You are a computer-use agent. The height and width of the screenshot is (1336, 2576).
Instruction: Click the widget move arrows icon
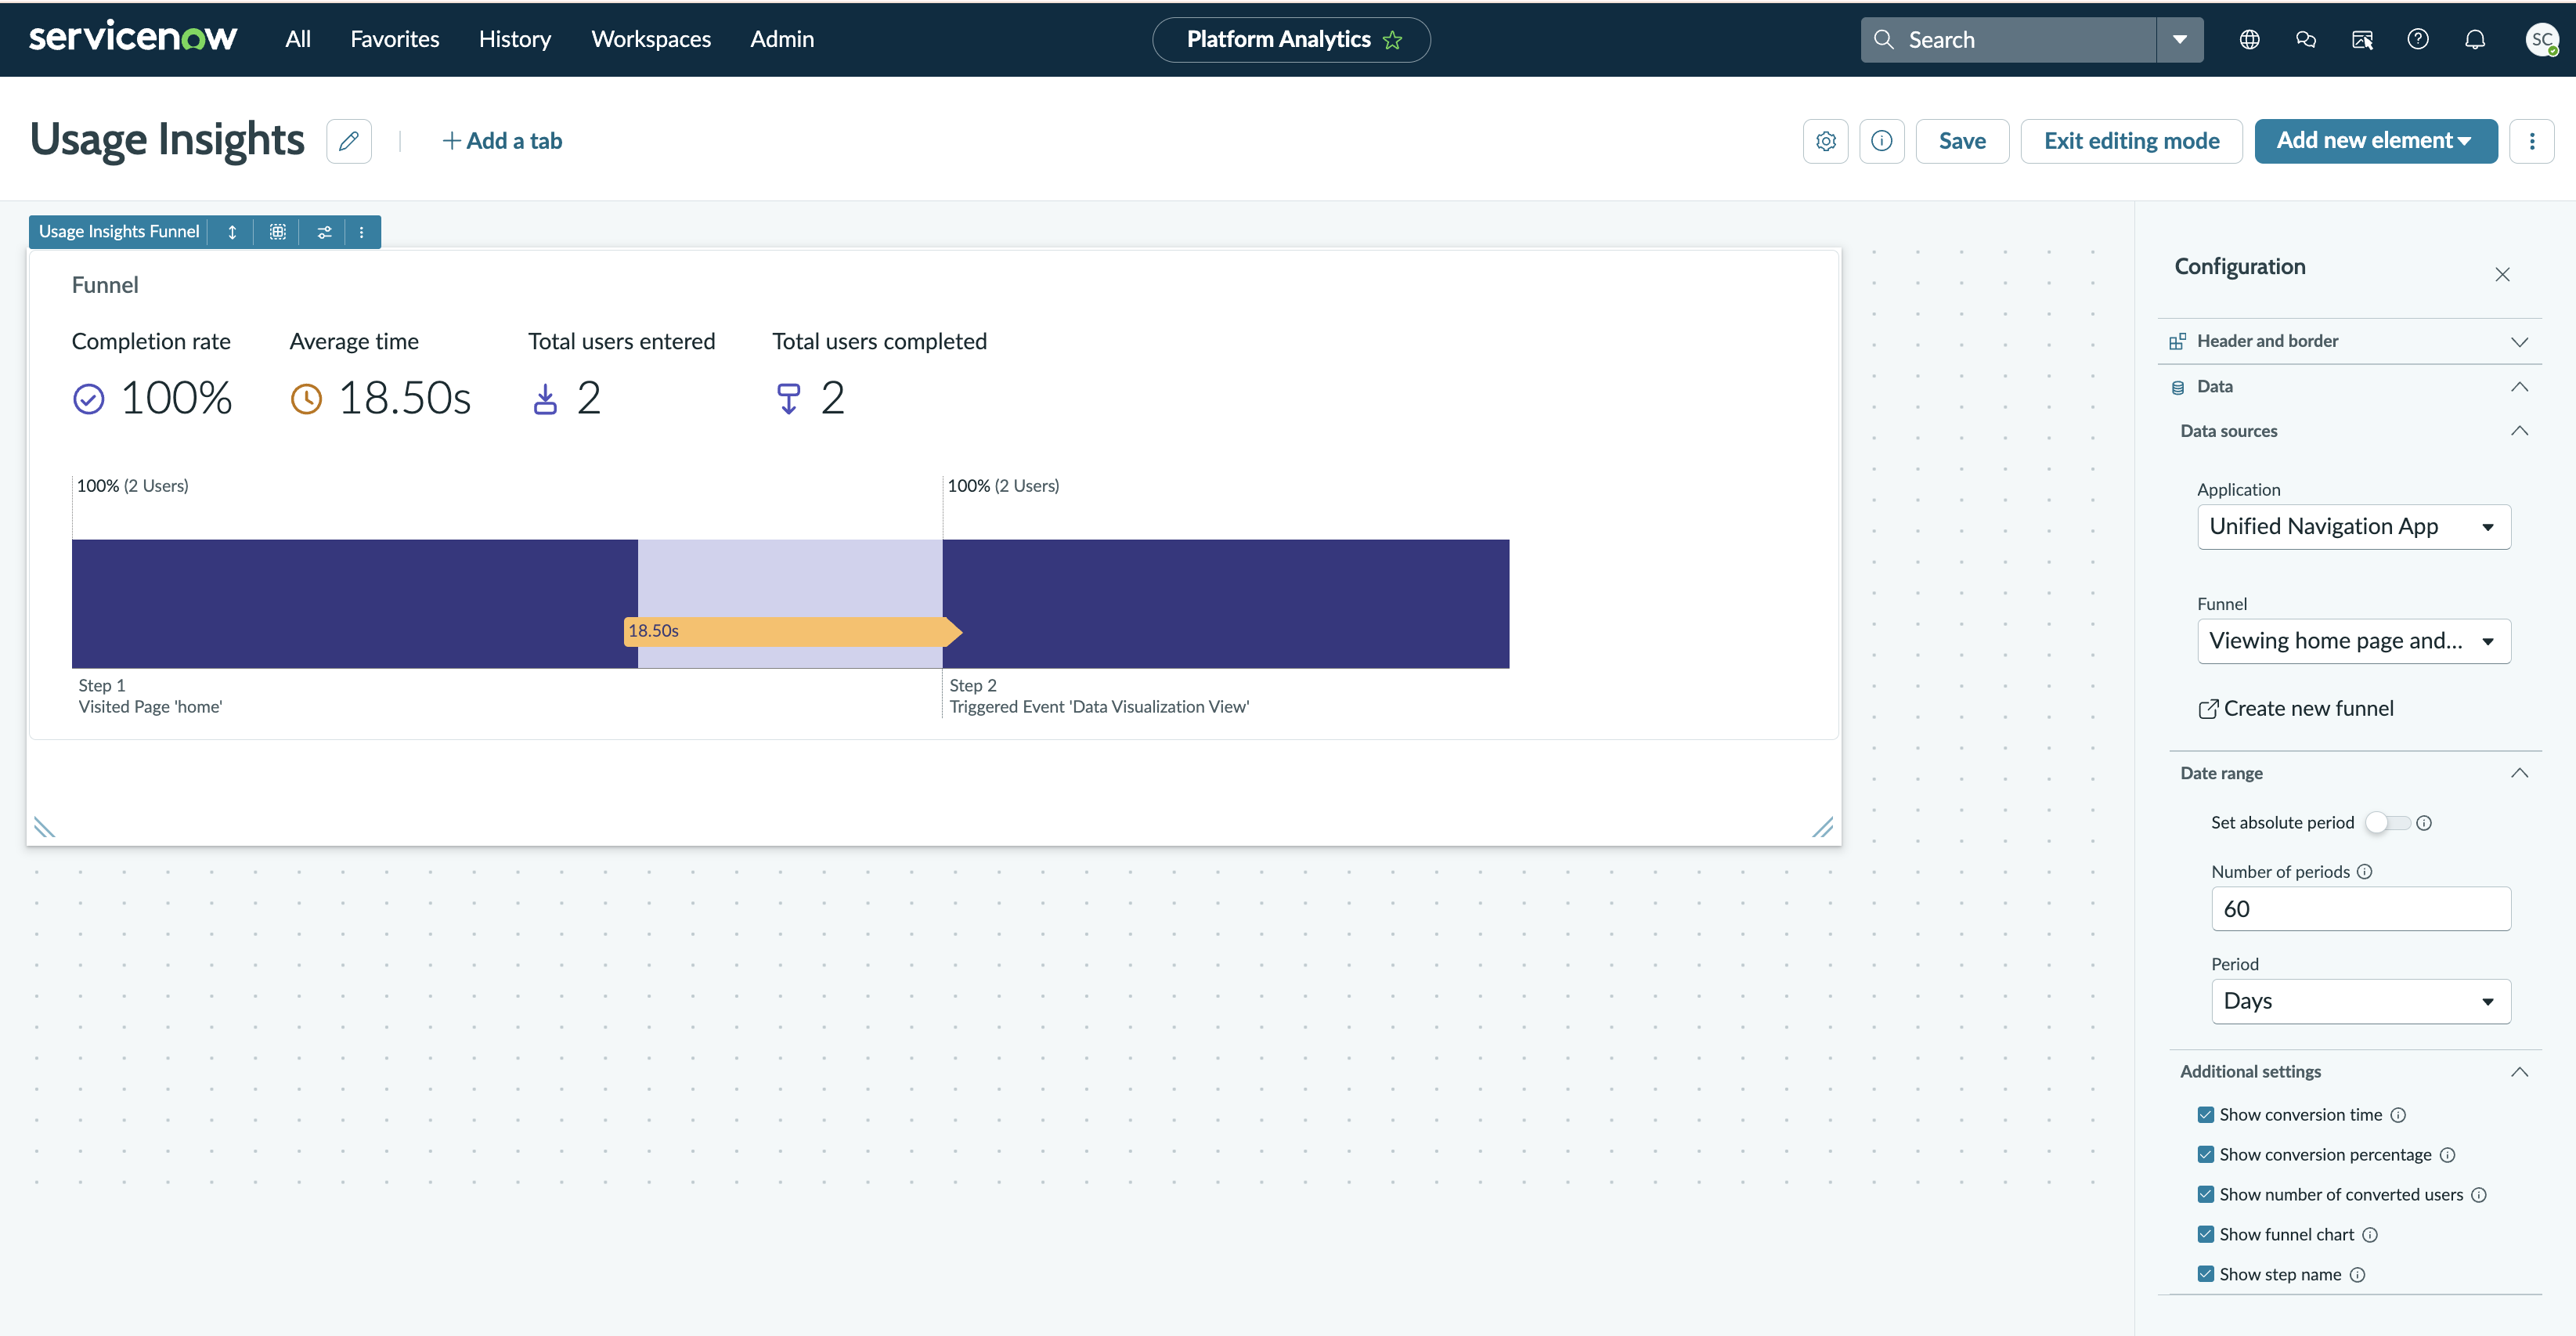[232, 232]
